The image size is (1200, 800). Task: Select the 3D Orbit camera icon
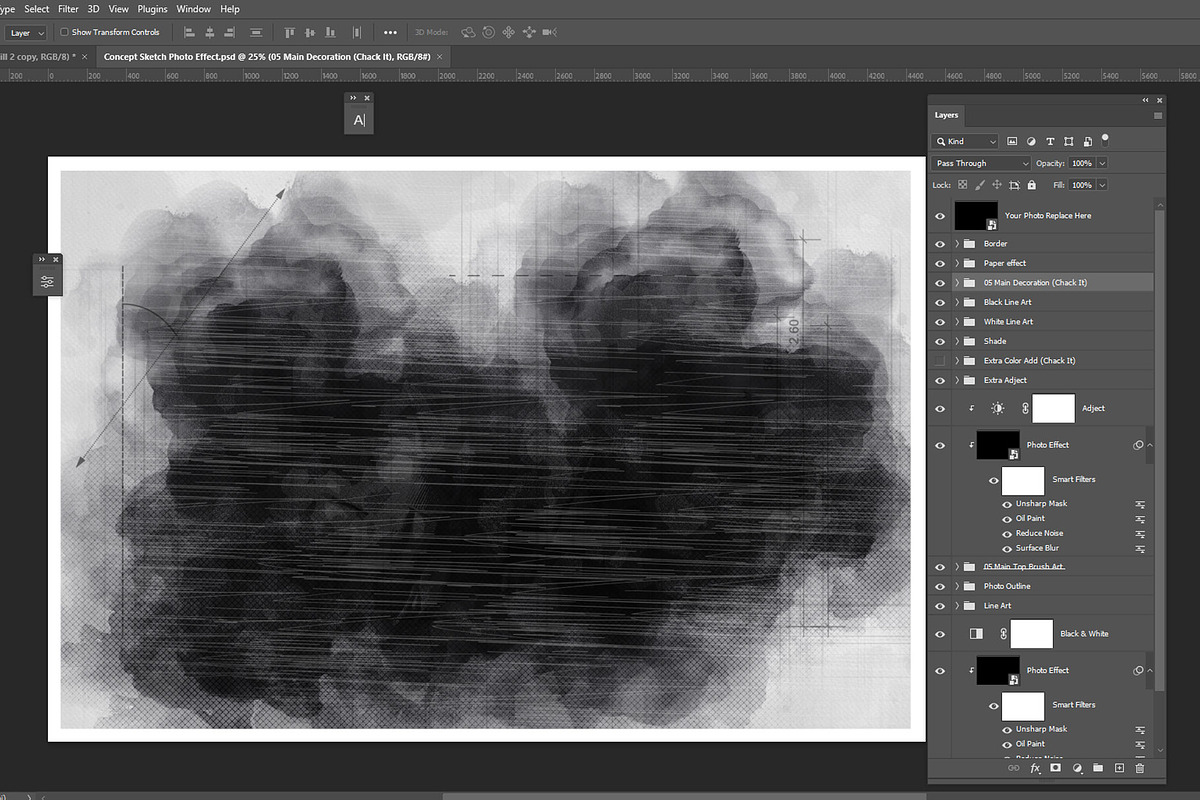point(467,32)
